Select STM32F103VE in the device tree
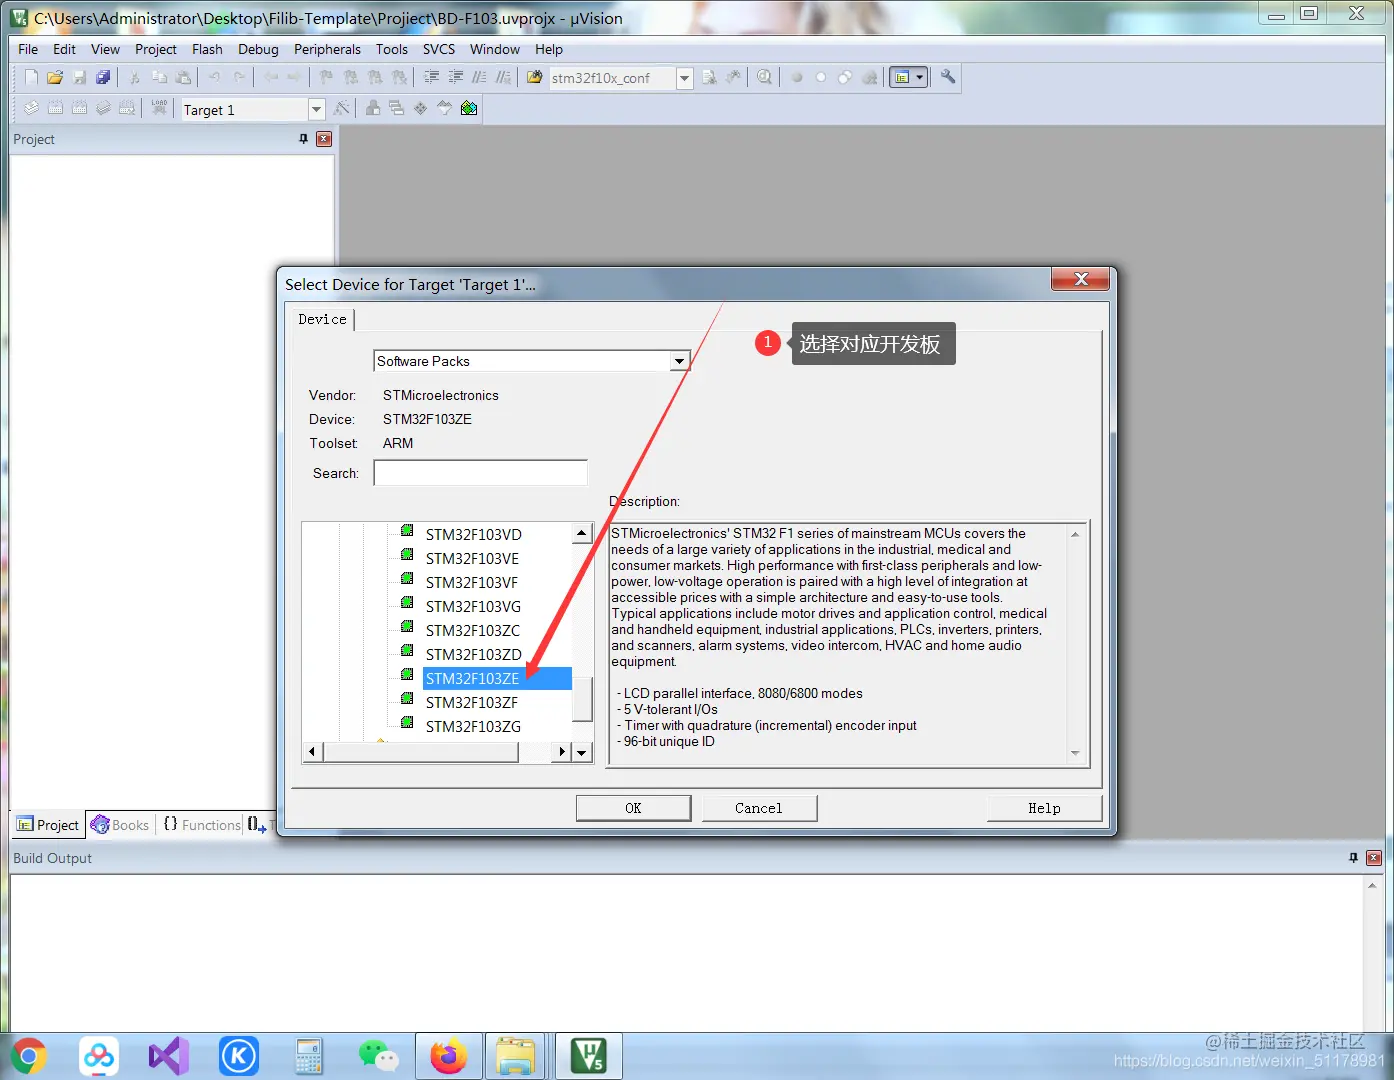This screenshot has width=1394, height=1080. [472, 558]
